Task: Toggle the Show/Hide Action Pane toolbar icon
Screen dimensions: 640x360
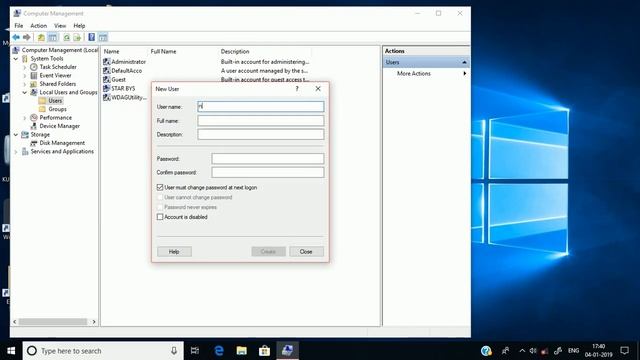Action: coord(103,38)
